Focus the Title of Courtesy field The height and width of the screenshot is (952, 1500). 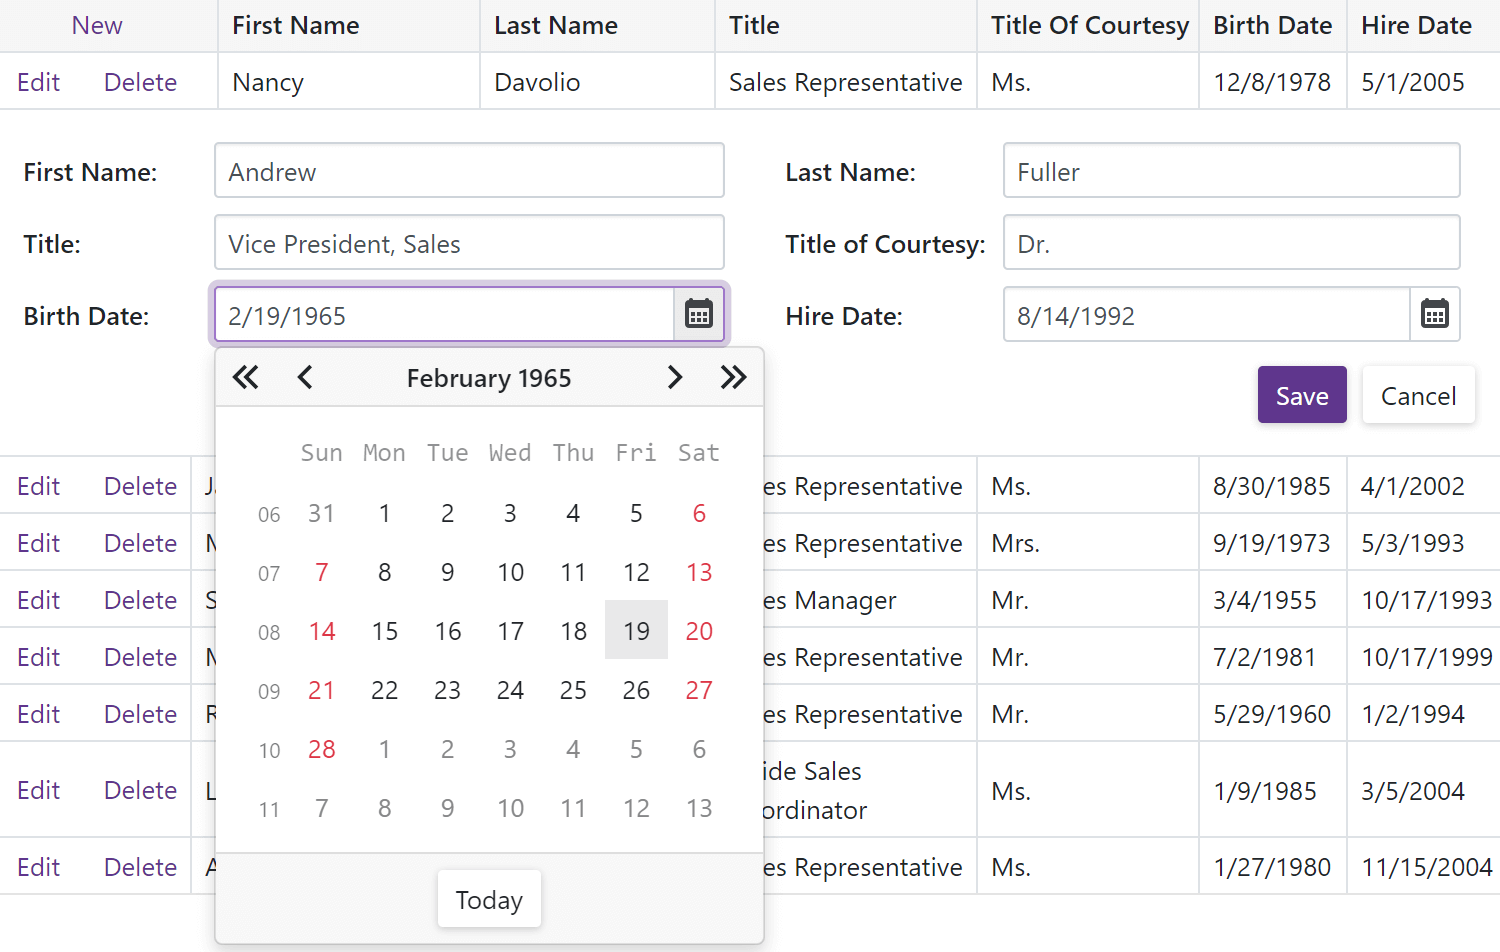click(1231, 243)
